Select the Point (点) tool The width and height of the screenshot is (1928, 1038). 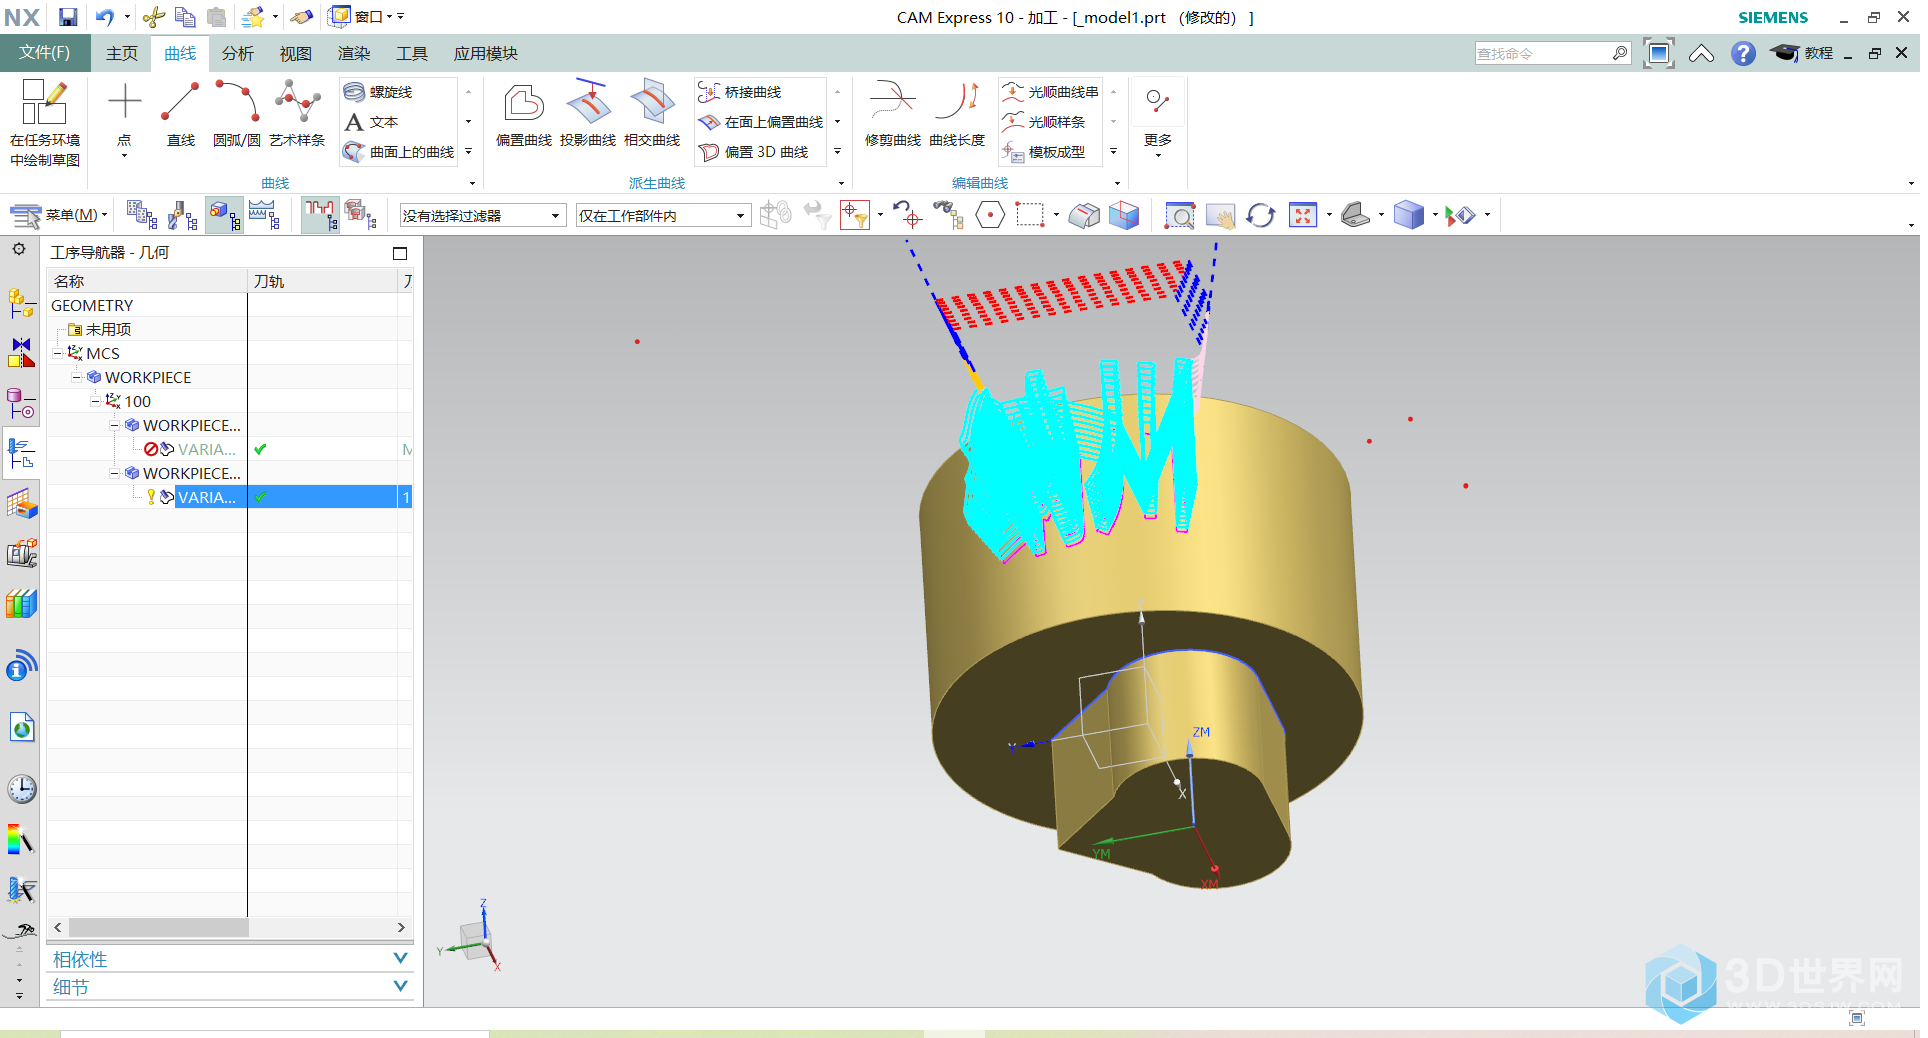(x=124, y=117)
